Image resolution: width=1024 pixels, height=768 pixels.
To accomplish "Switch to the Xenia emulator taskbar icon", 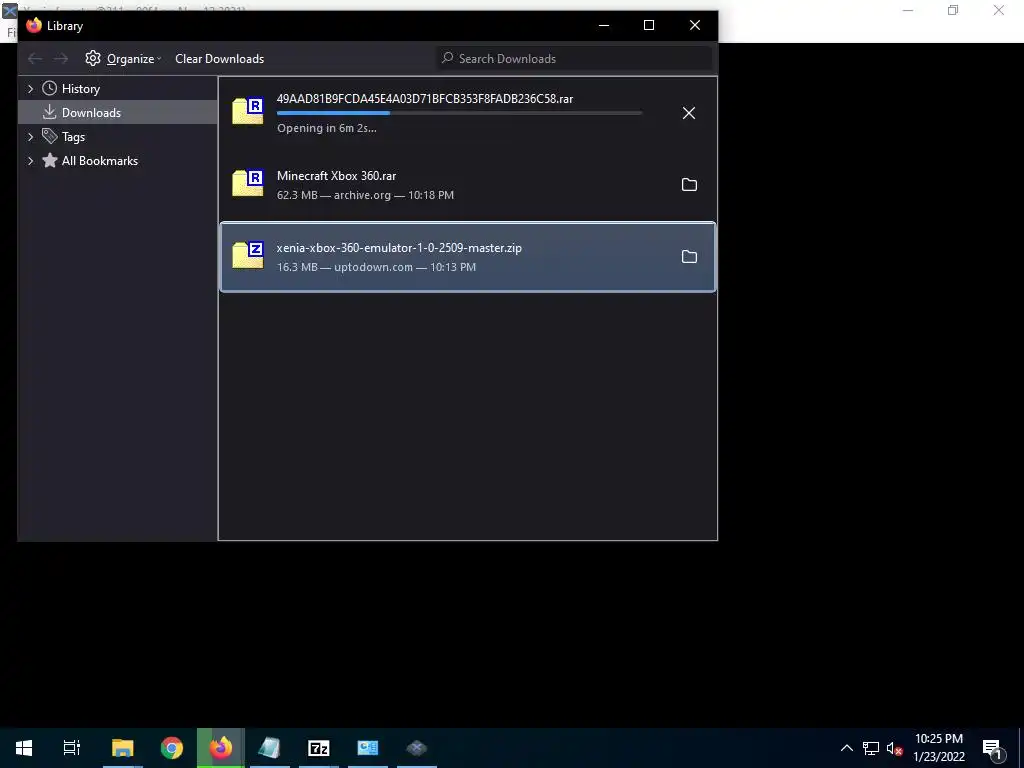I will 417,748.
